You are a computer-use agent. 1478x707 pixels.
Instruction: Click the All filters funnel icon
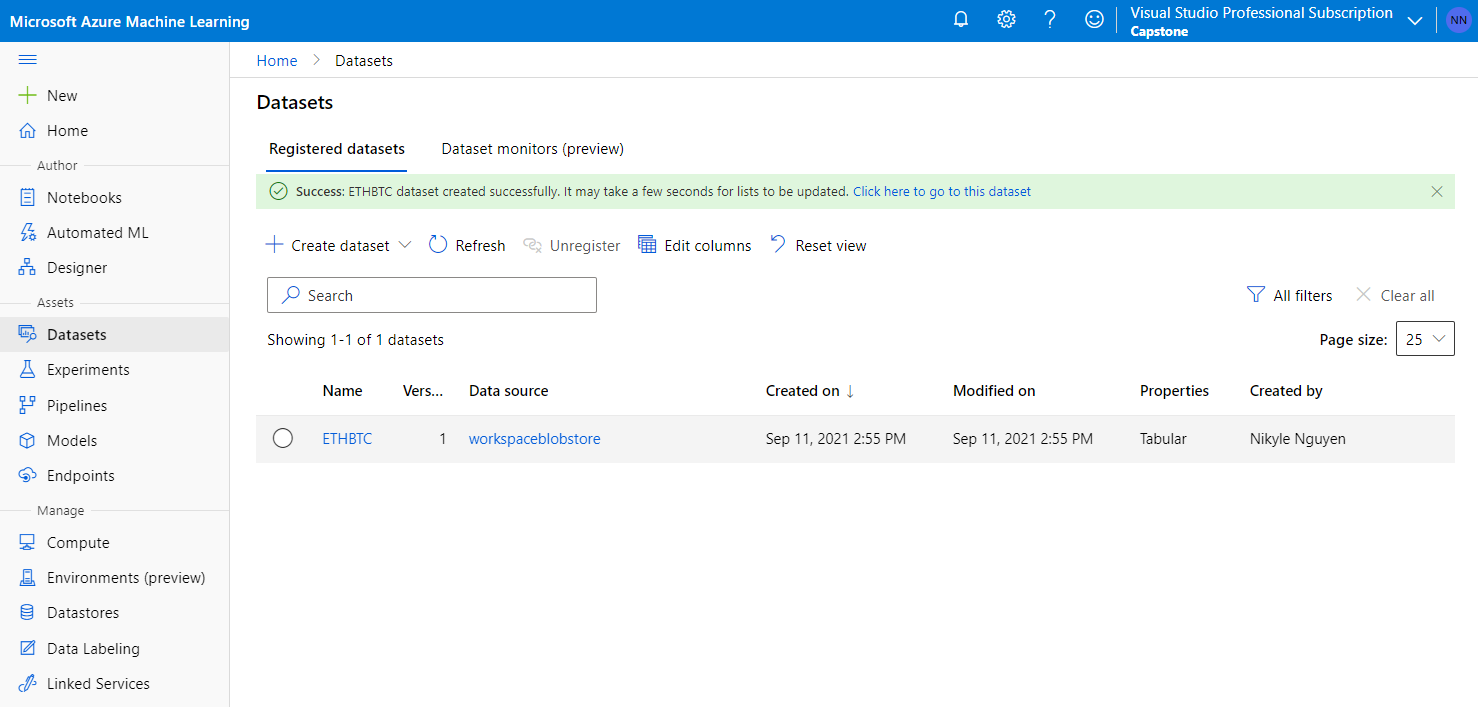[1256, 295]
